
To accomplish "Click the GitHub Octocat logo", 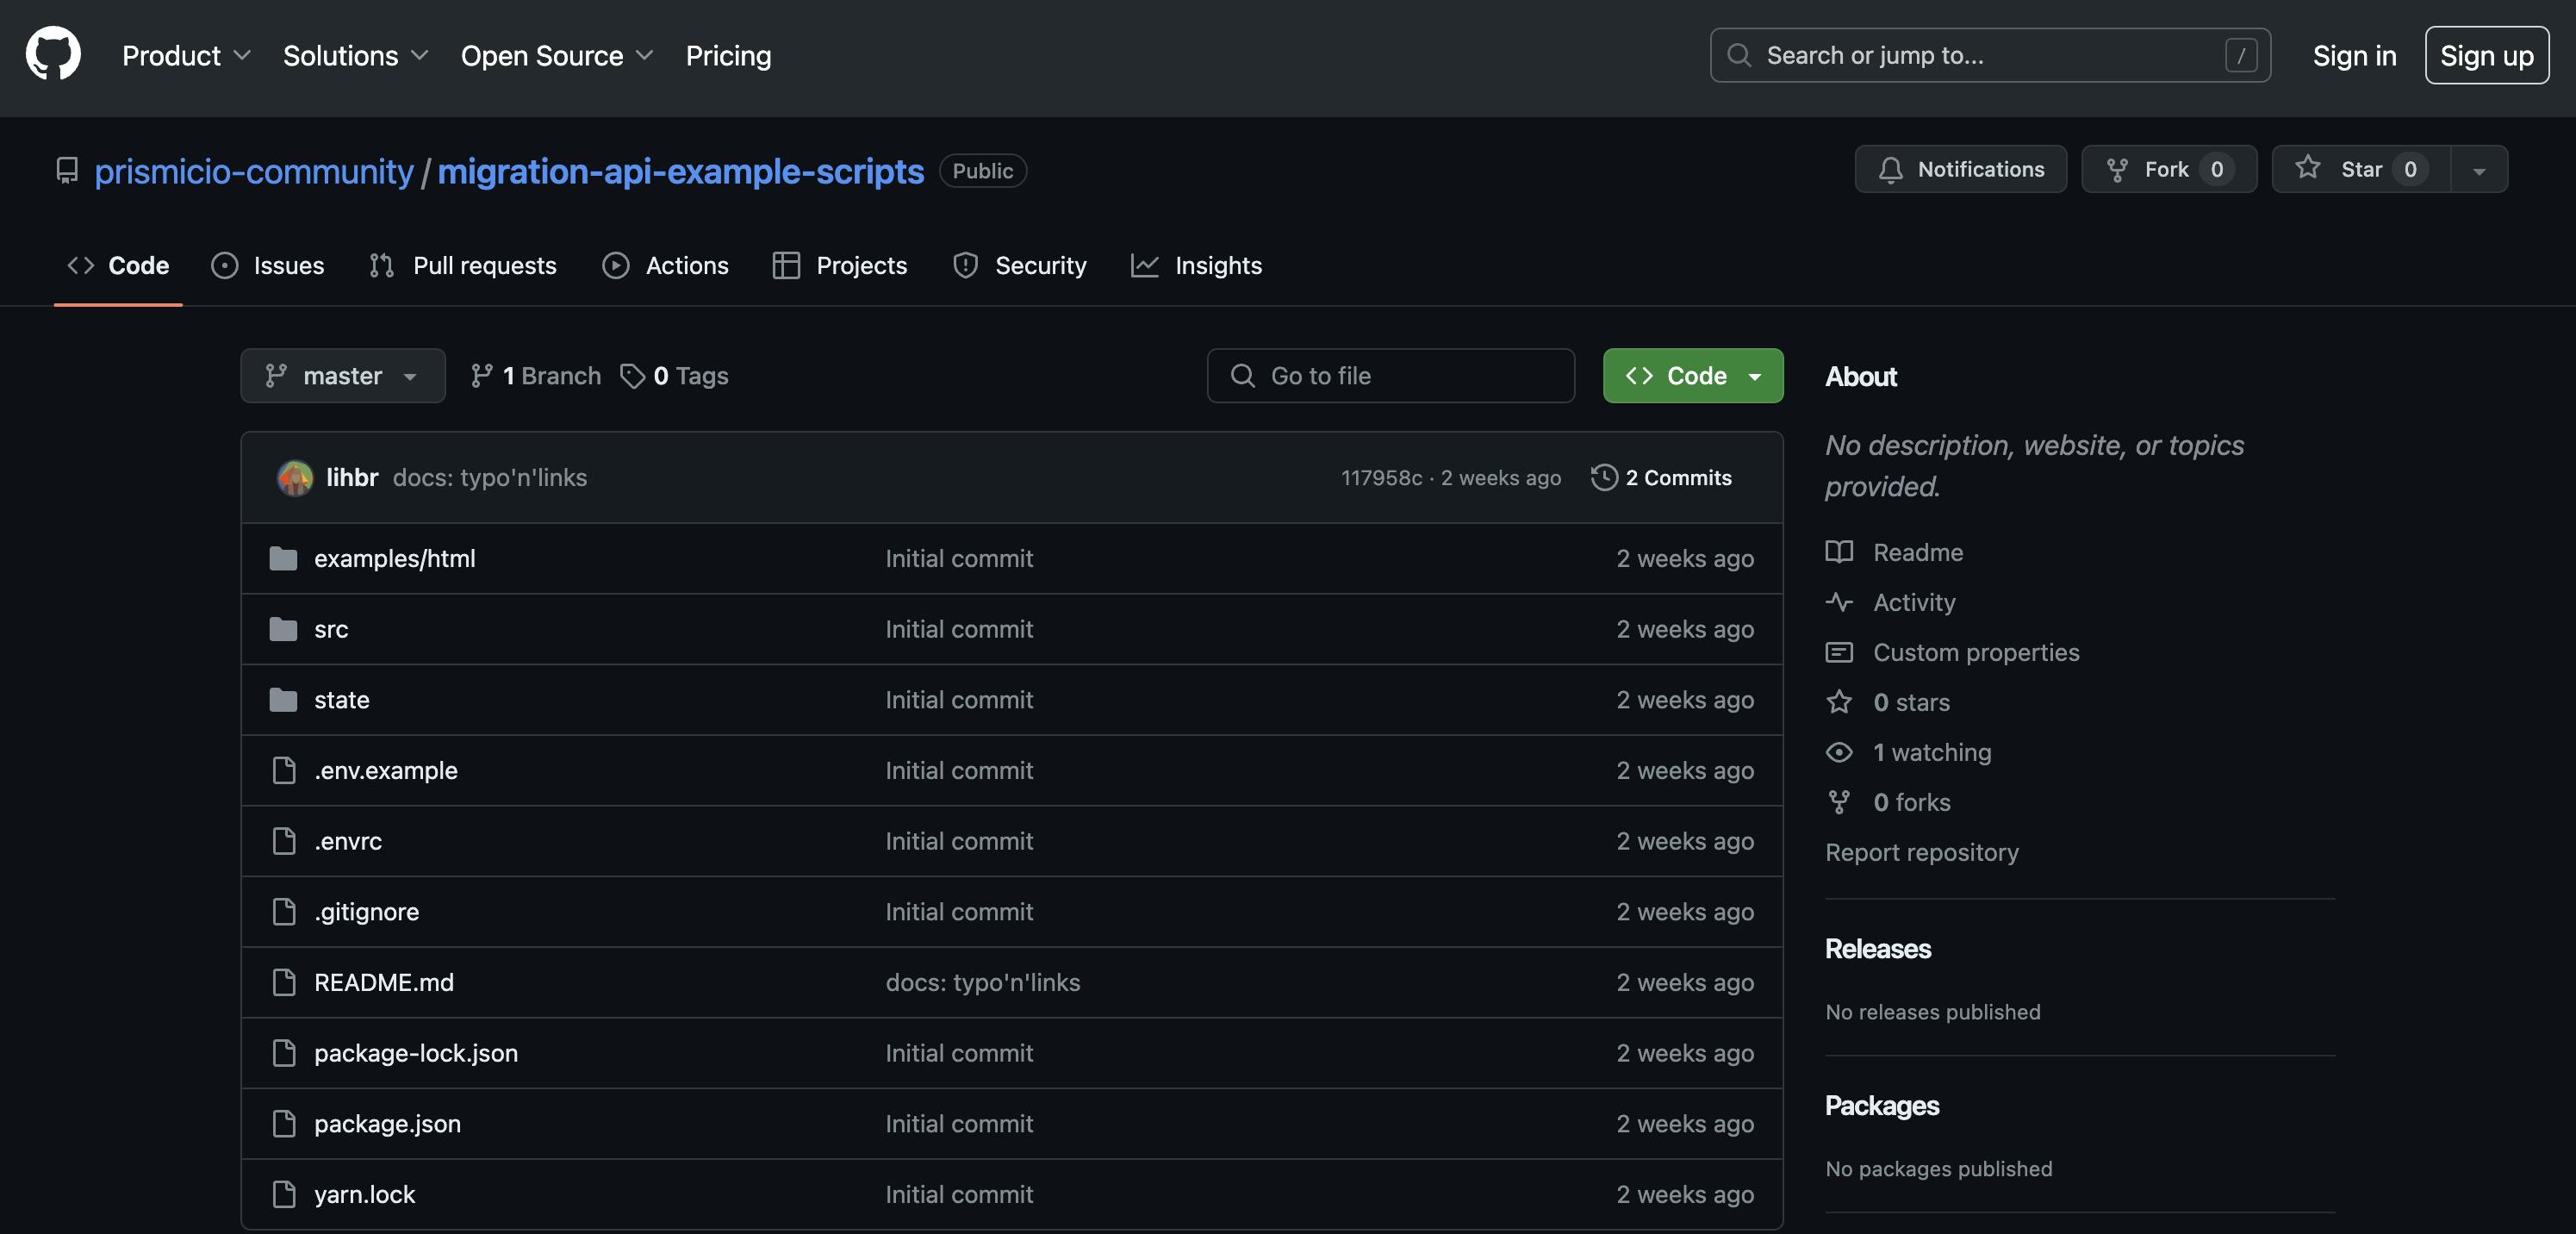I will click(x=53, y=54).
